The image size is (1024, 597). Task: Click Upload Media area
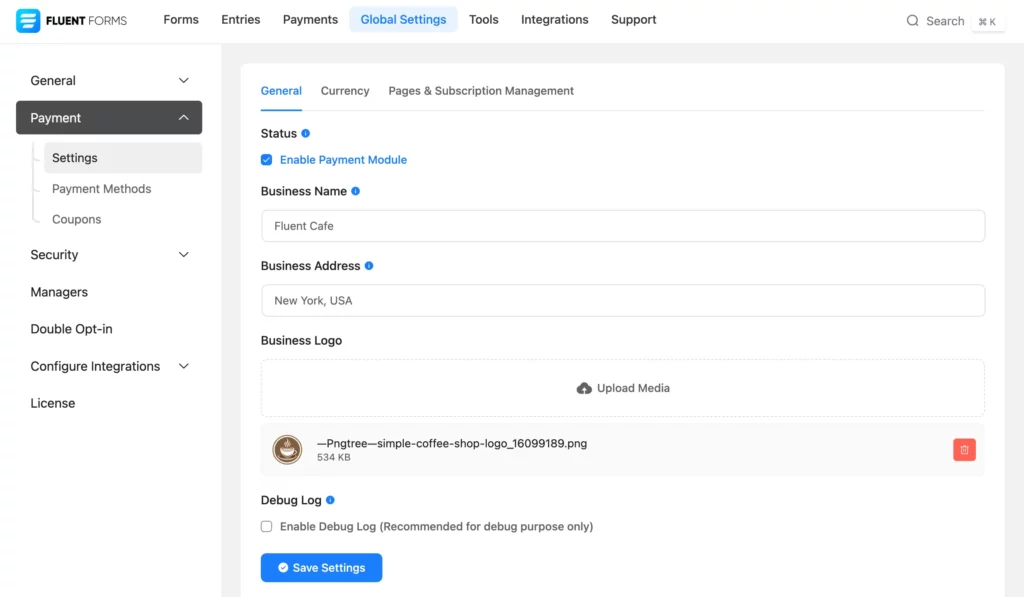622,388
